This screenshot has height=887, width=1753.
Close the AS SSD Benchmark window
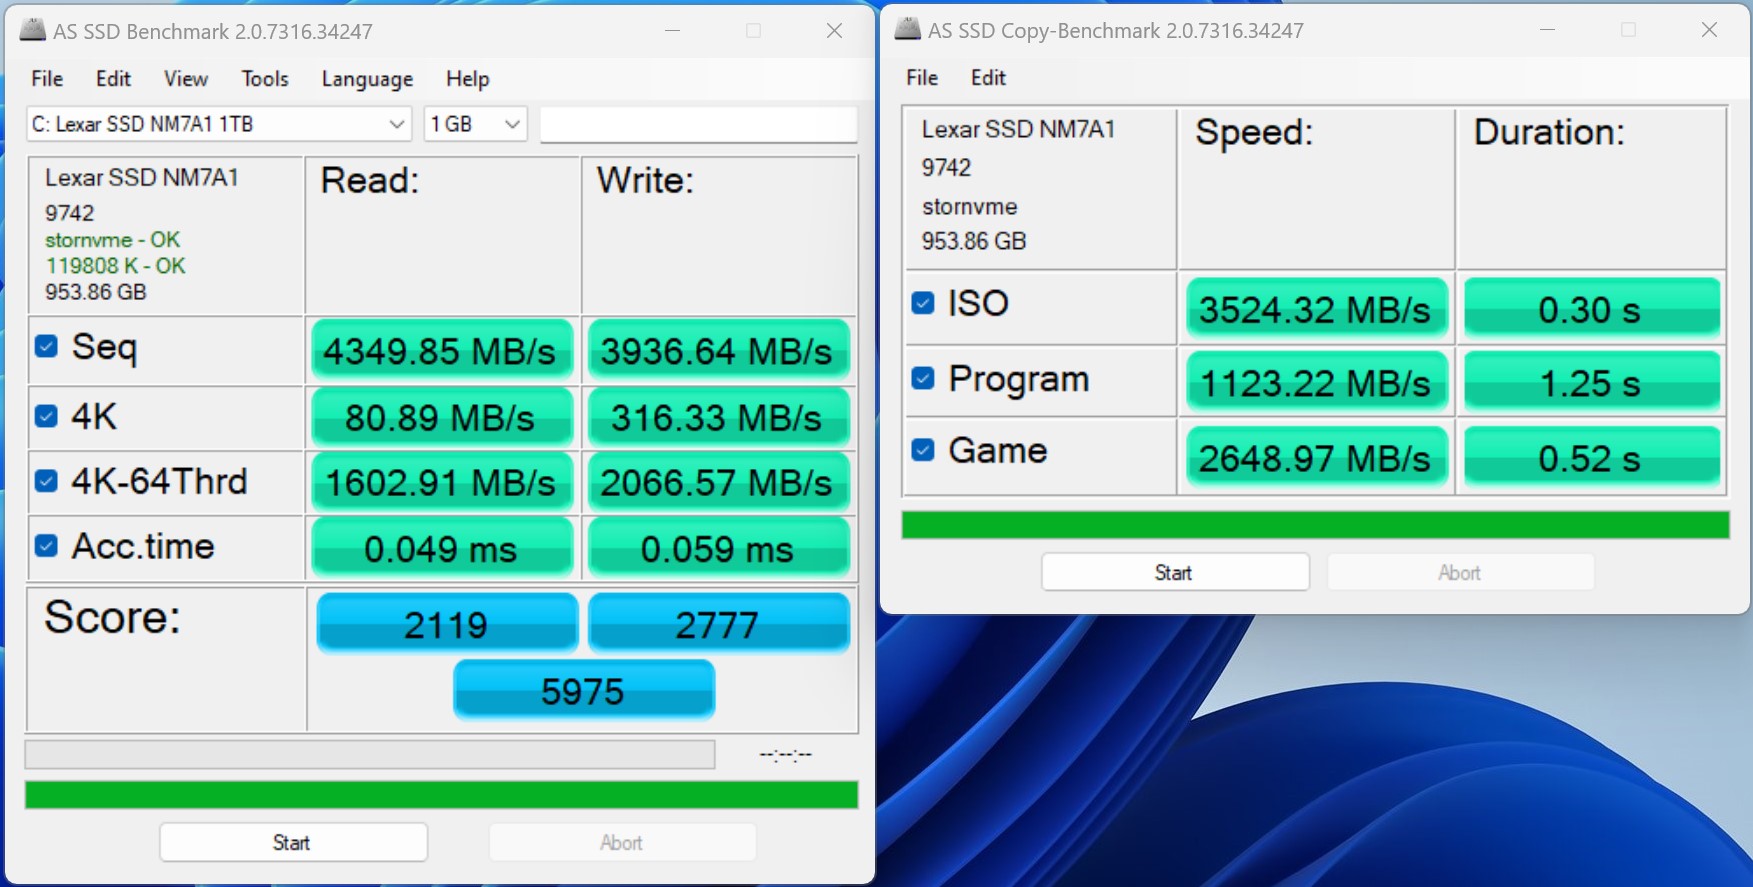(x=834, y=31)
